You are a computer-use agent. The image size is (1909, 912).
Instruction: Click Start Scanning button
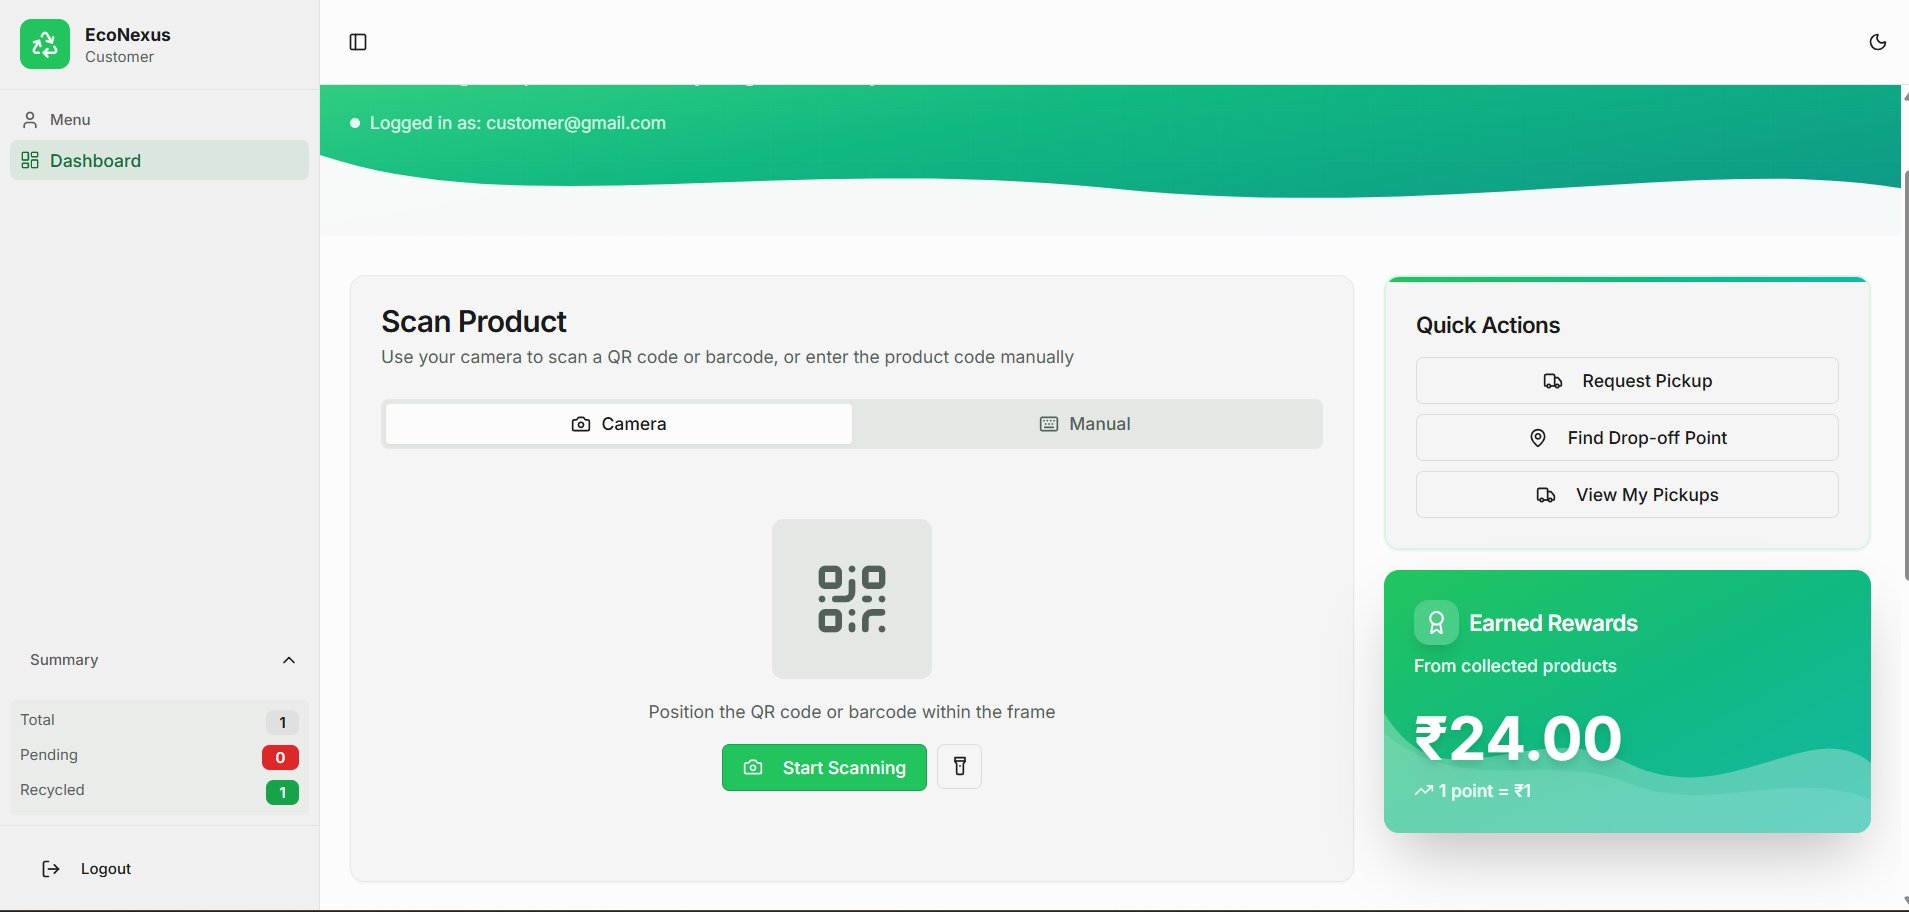click(x=824, y=767)
